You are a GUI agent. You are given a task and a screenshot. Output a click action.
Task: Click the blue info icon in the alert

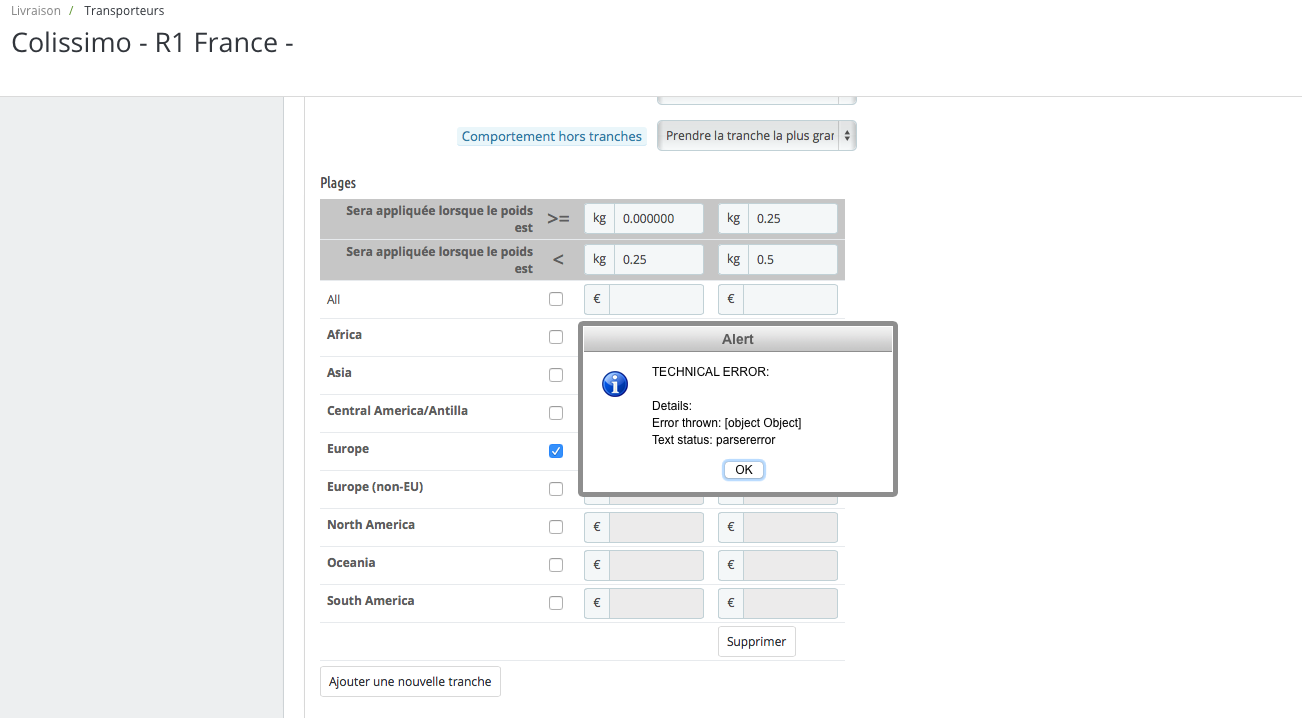[615, 383]
